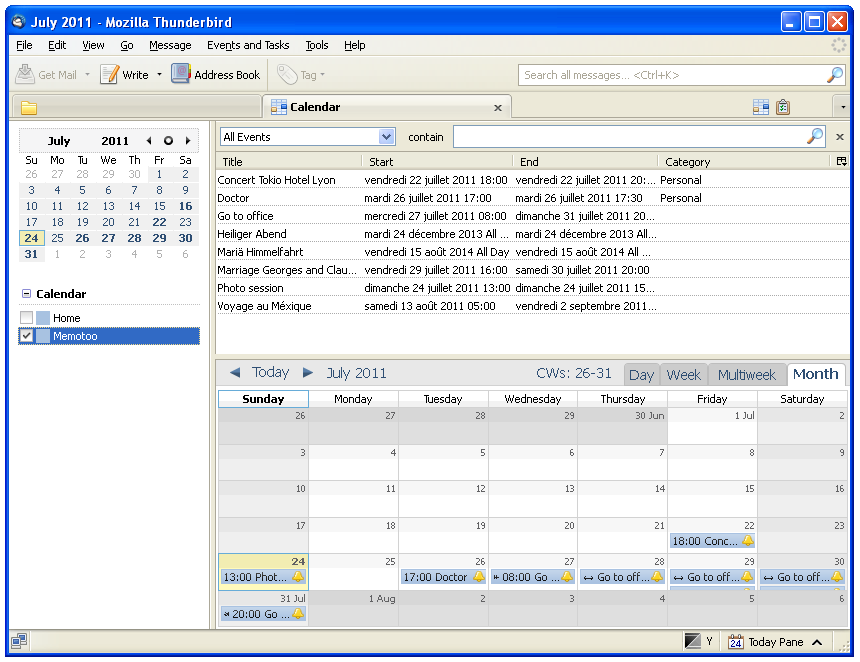Go to previous month in mini calendar
Screen dimensions: 860x662
149,141
